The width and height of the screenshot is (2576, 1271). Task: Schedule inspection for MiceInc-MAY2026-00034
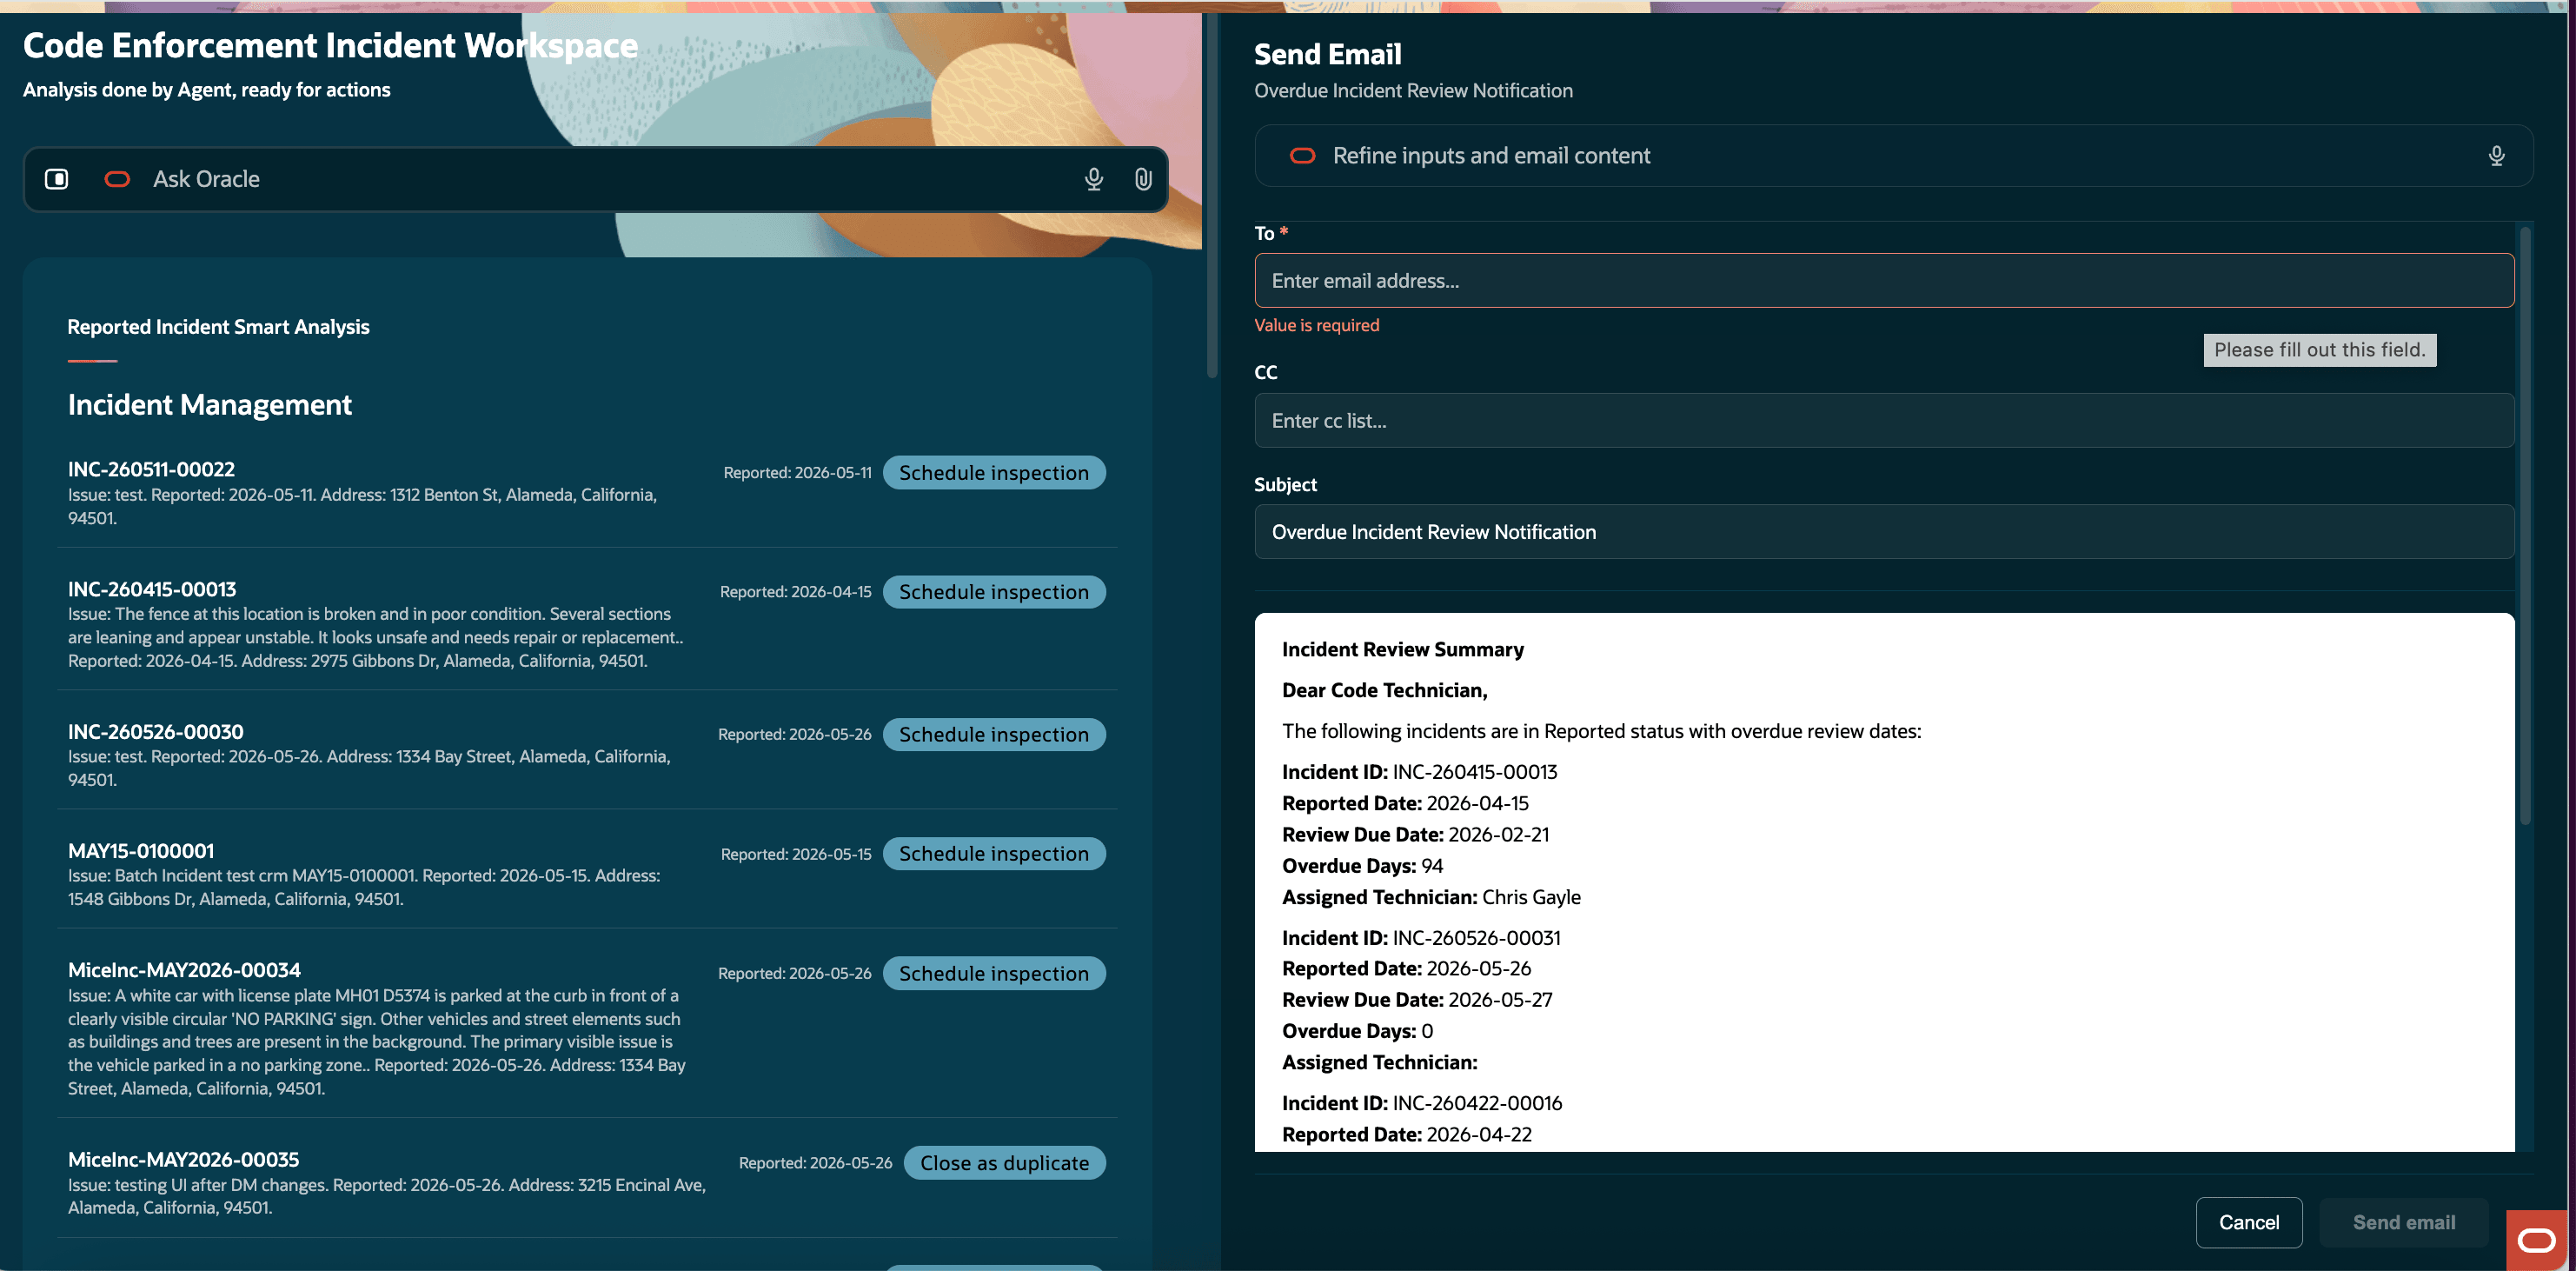coord(994,974)
